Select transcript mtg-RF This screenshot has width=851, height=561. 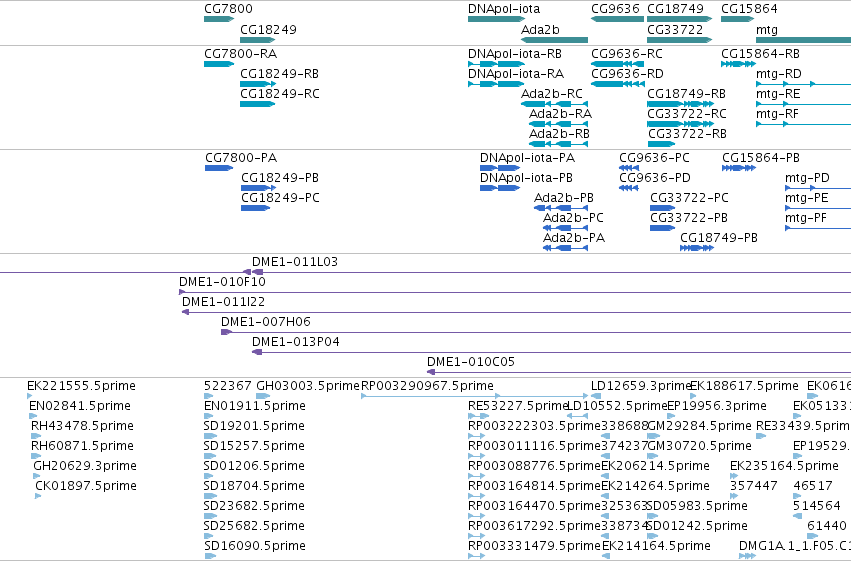pos(803,124)
